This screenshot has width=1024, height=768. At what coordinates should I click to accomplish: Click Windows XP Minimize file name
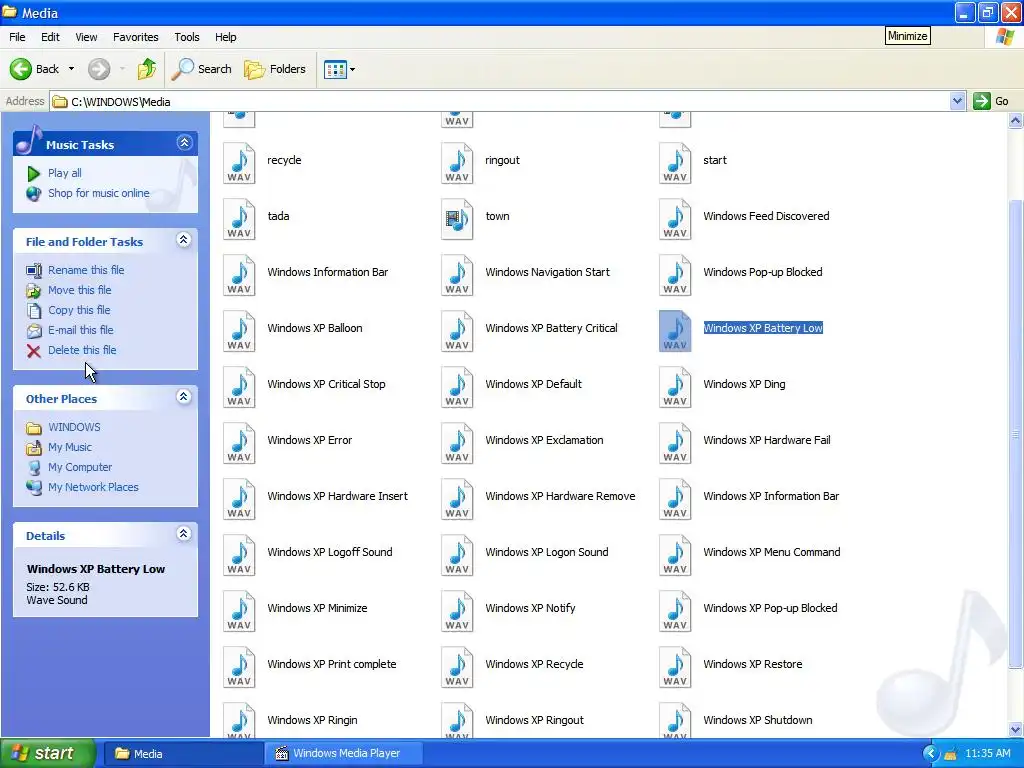pyautogui.click(x=317, y=608)
